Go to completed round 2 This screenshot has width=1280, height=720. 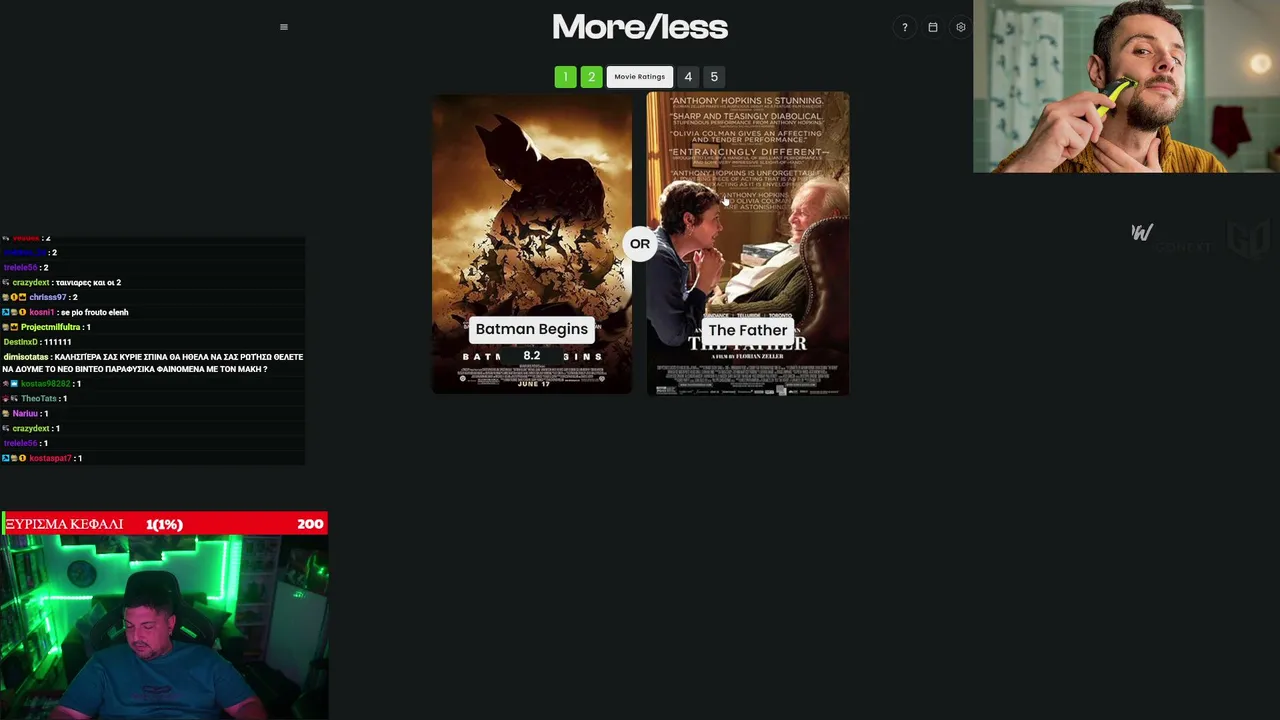pyautogui.click(x=591, y=77)
